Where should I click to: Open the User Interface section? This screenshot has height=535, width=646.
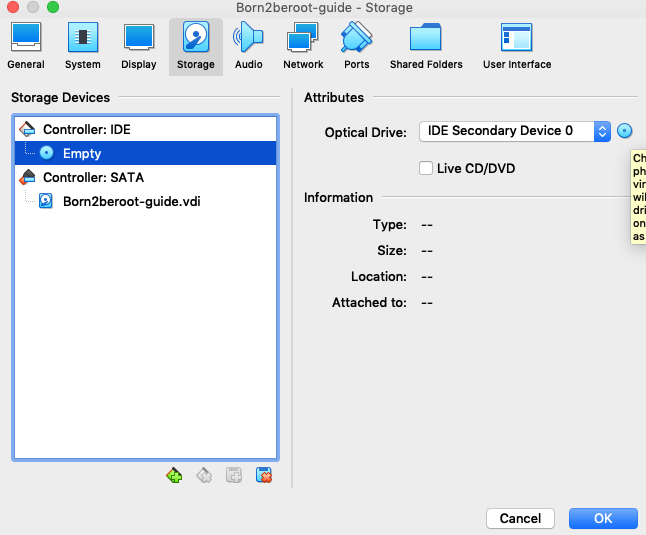pos(517,47)
